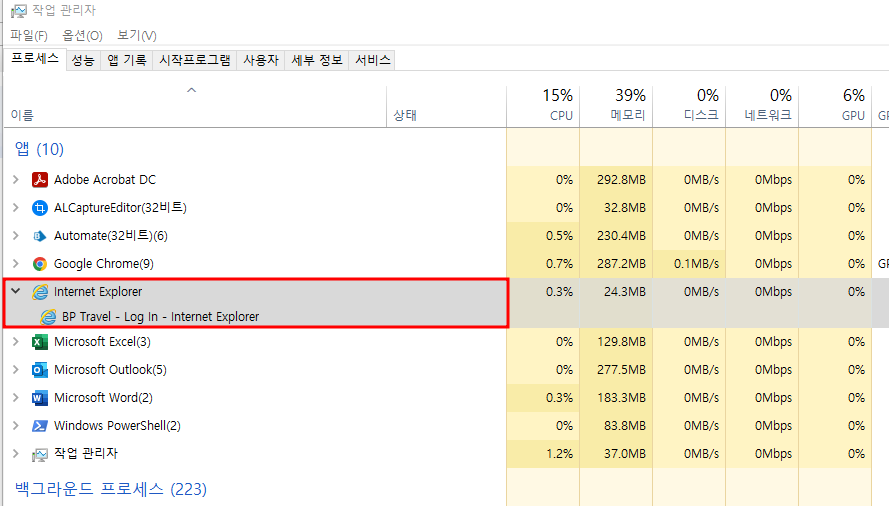Click the Microsoft Word icon
Image resolution: width=889 pixels, height=506 pixels.
(40, 398)
